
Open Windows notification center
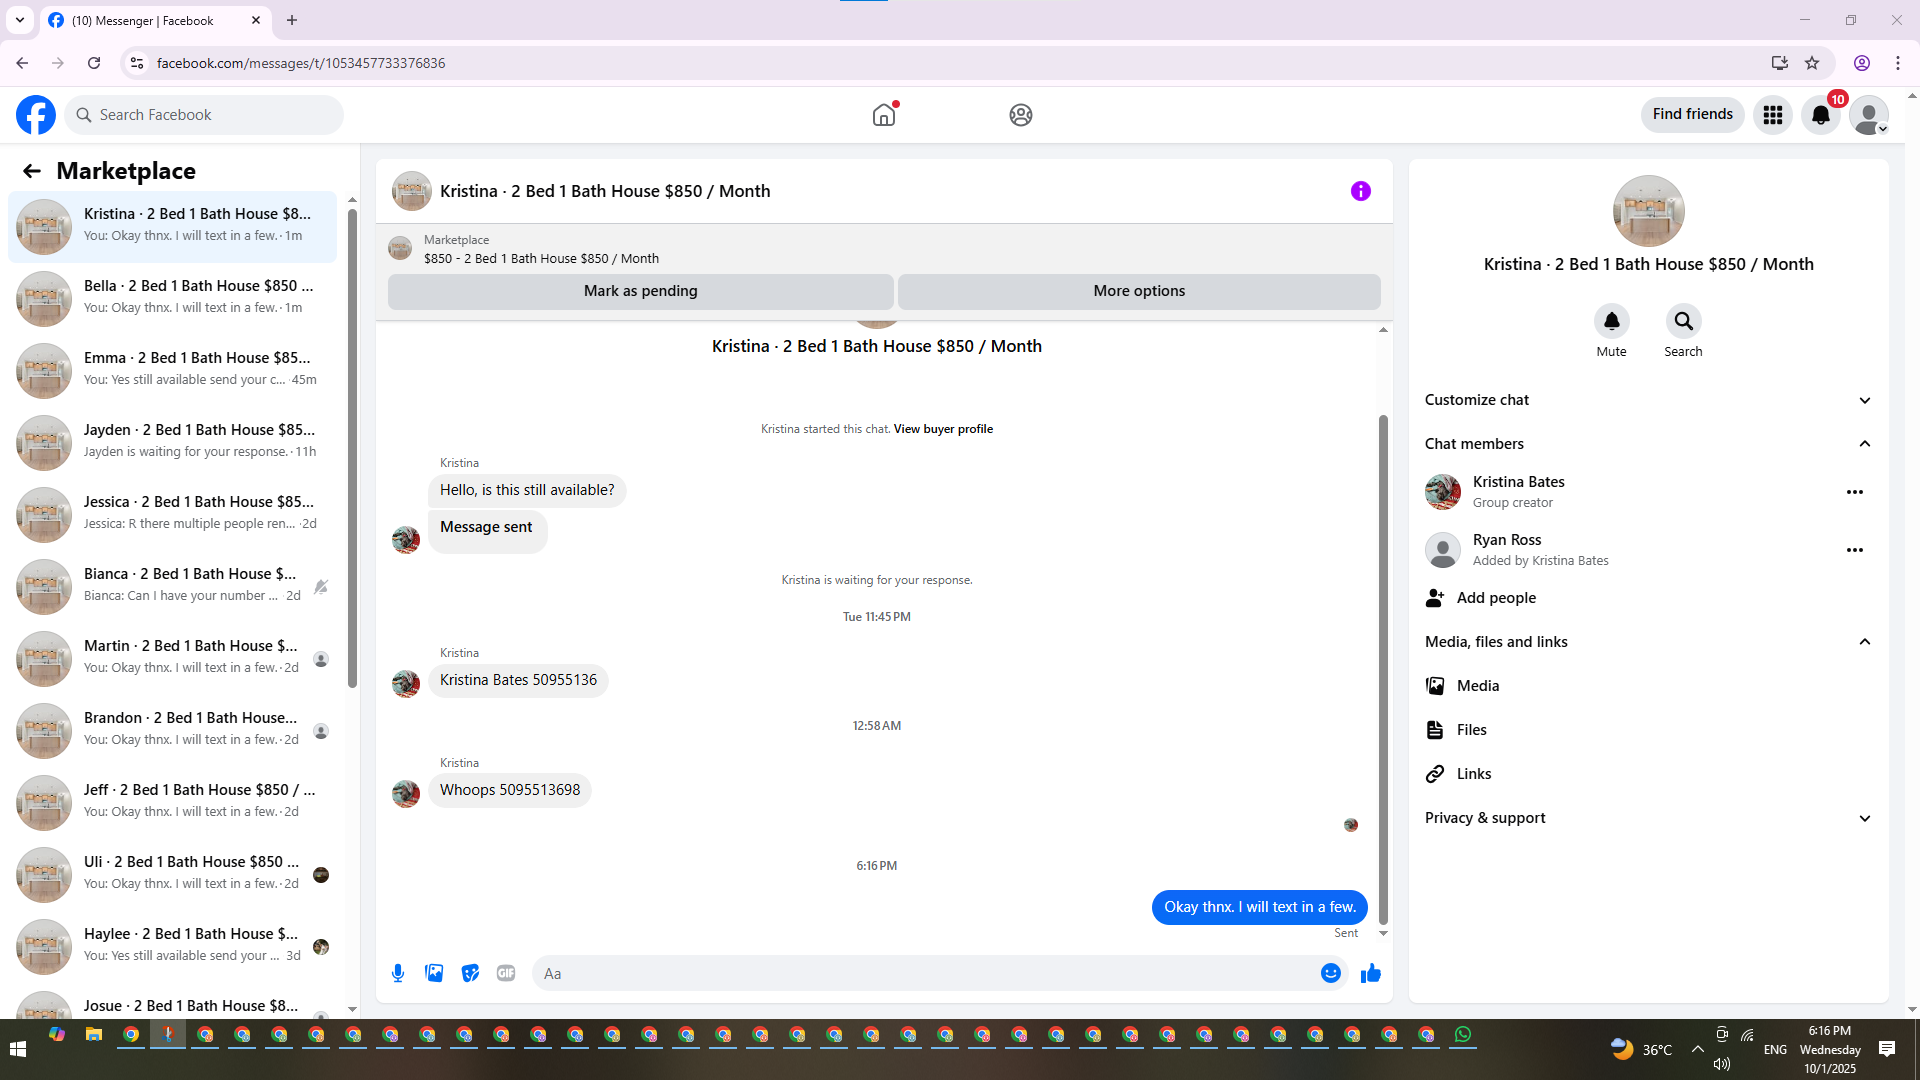click(x=1887, y=1049)
